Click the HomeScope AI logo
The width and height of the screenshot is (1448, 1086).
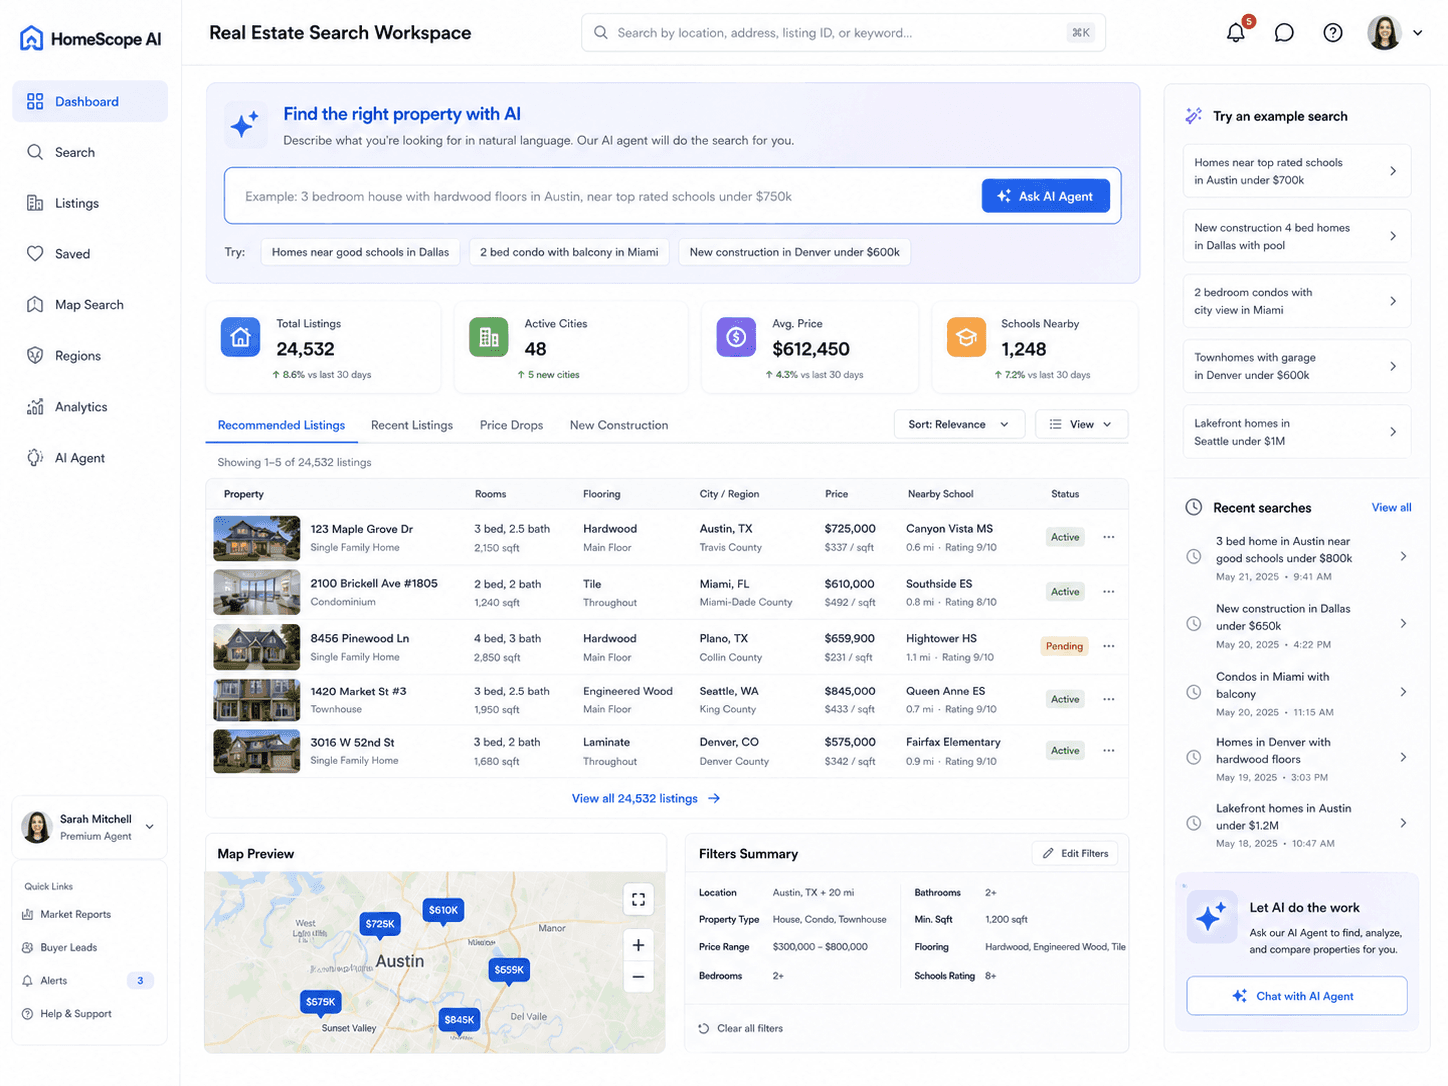coord(90,39)
